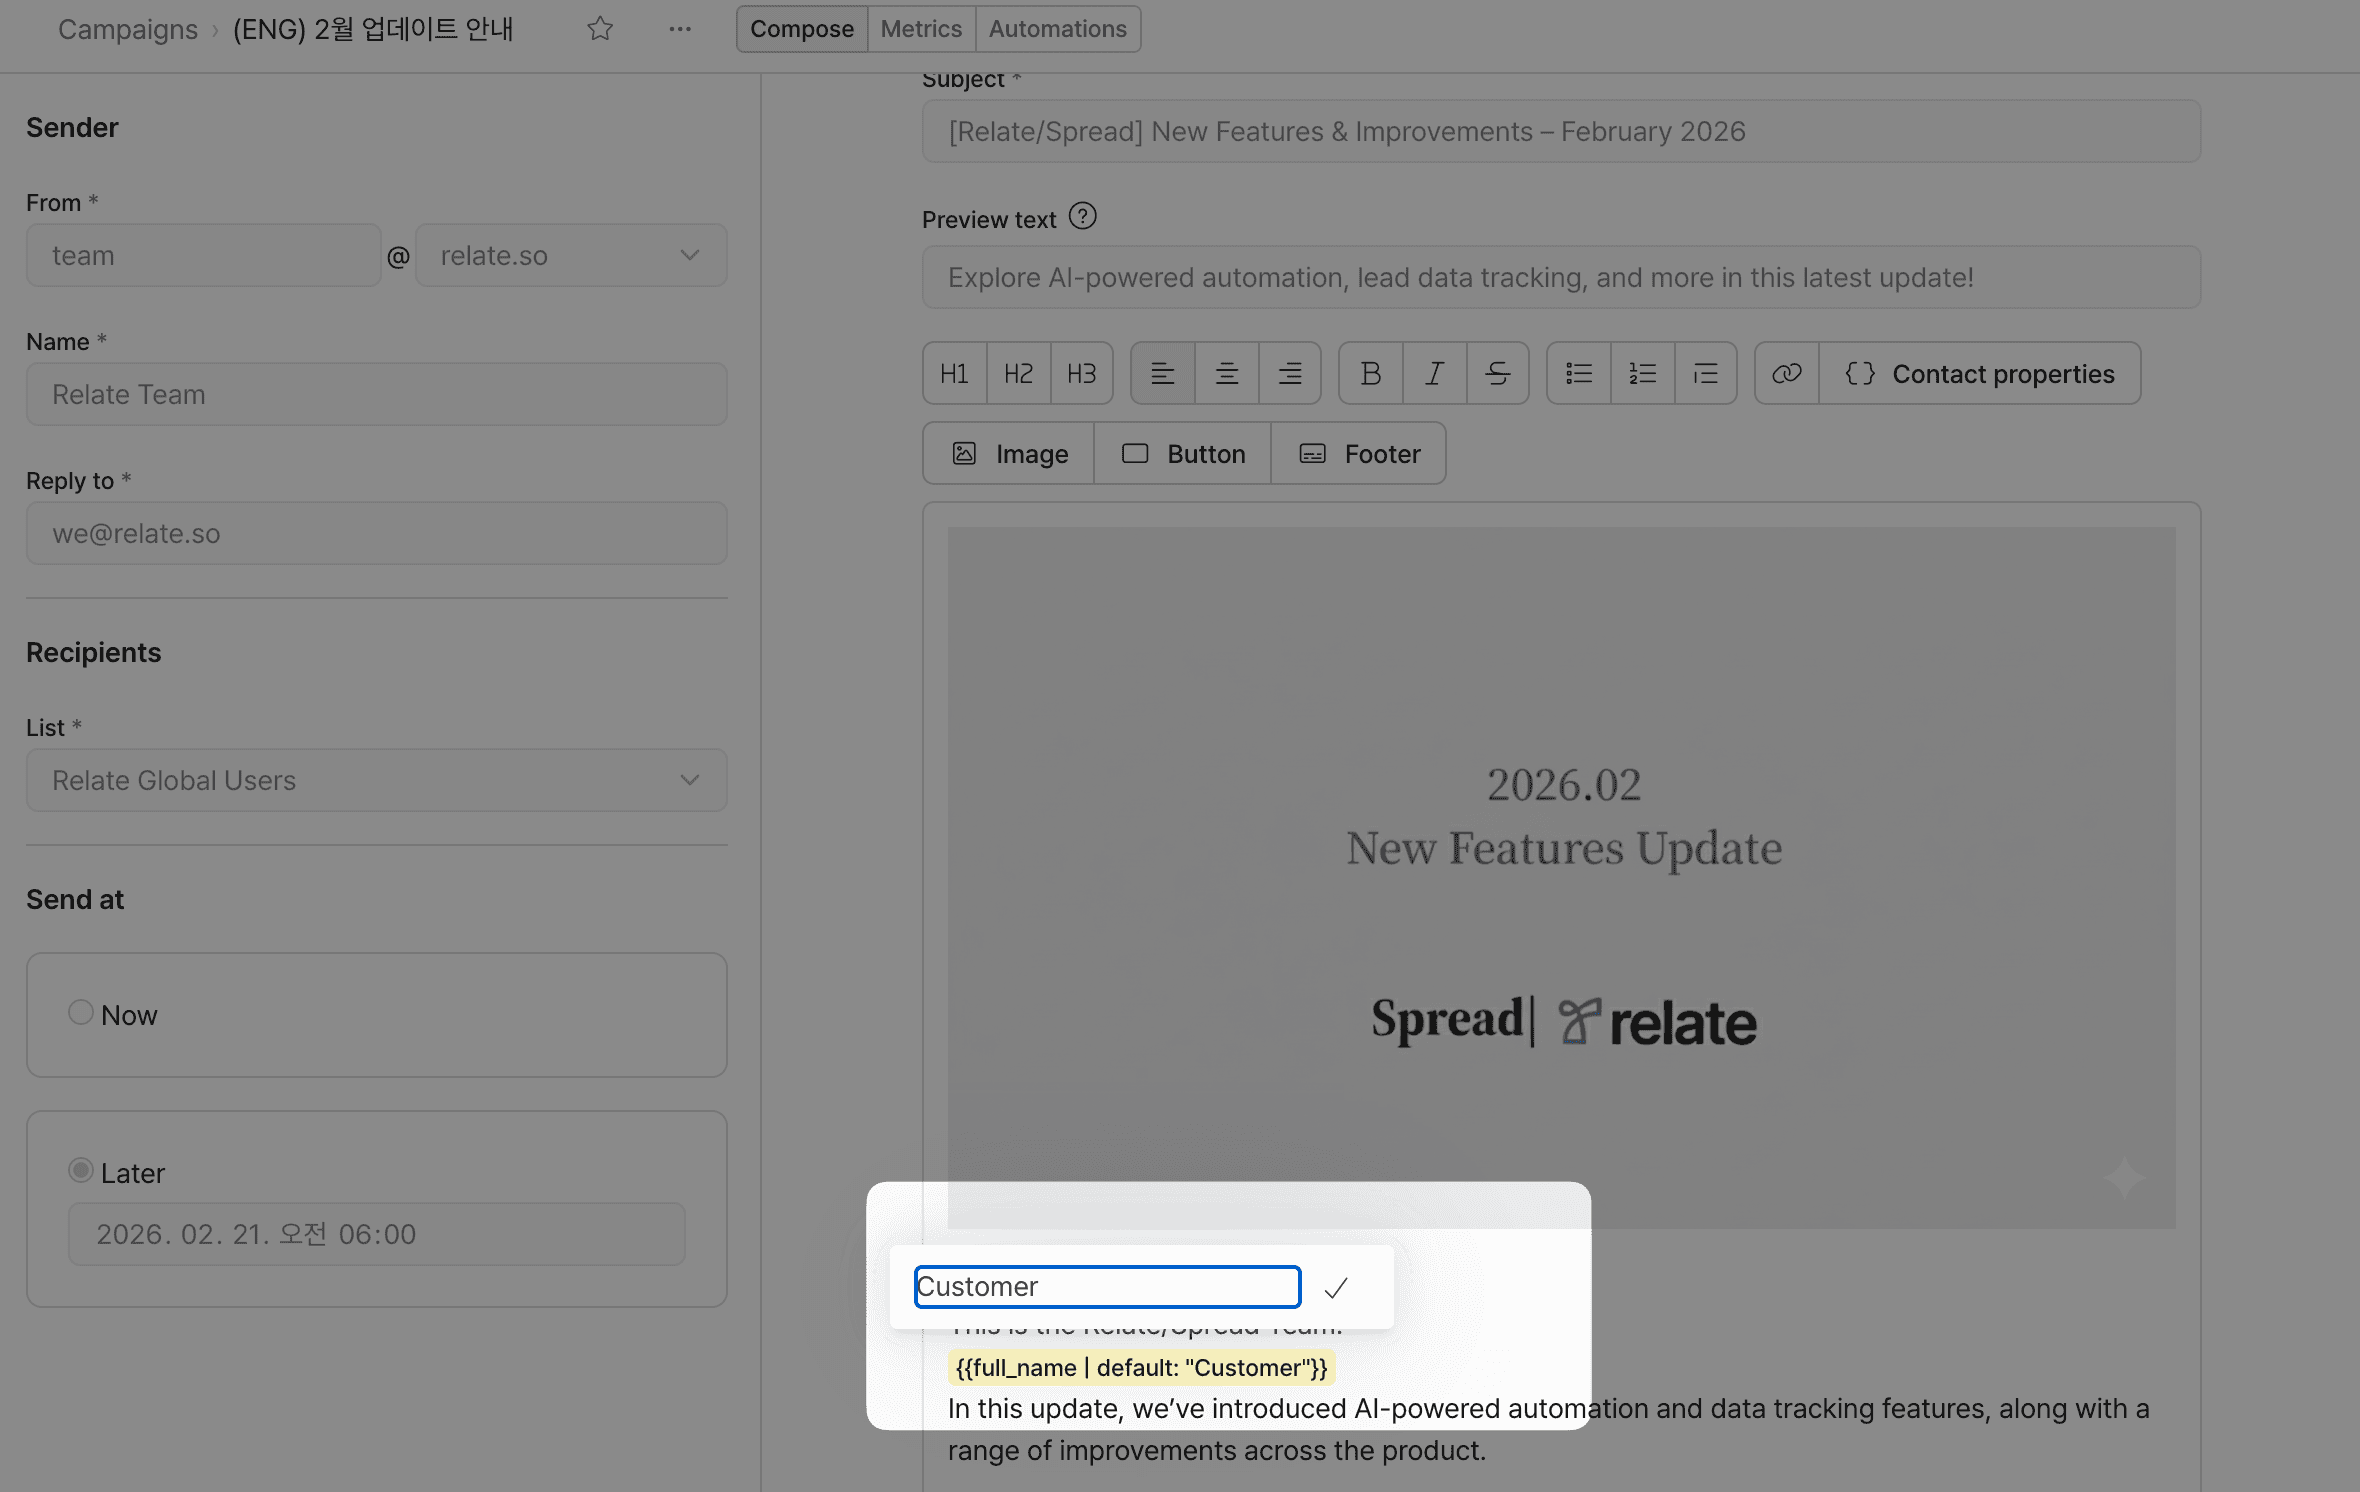Viewport: 2360px width, 1492px height.
Task: Apply H1 heading format
Action: (954, 373)
